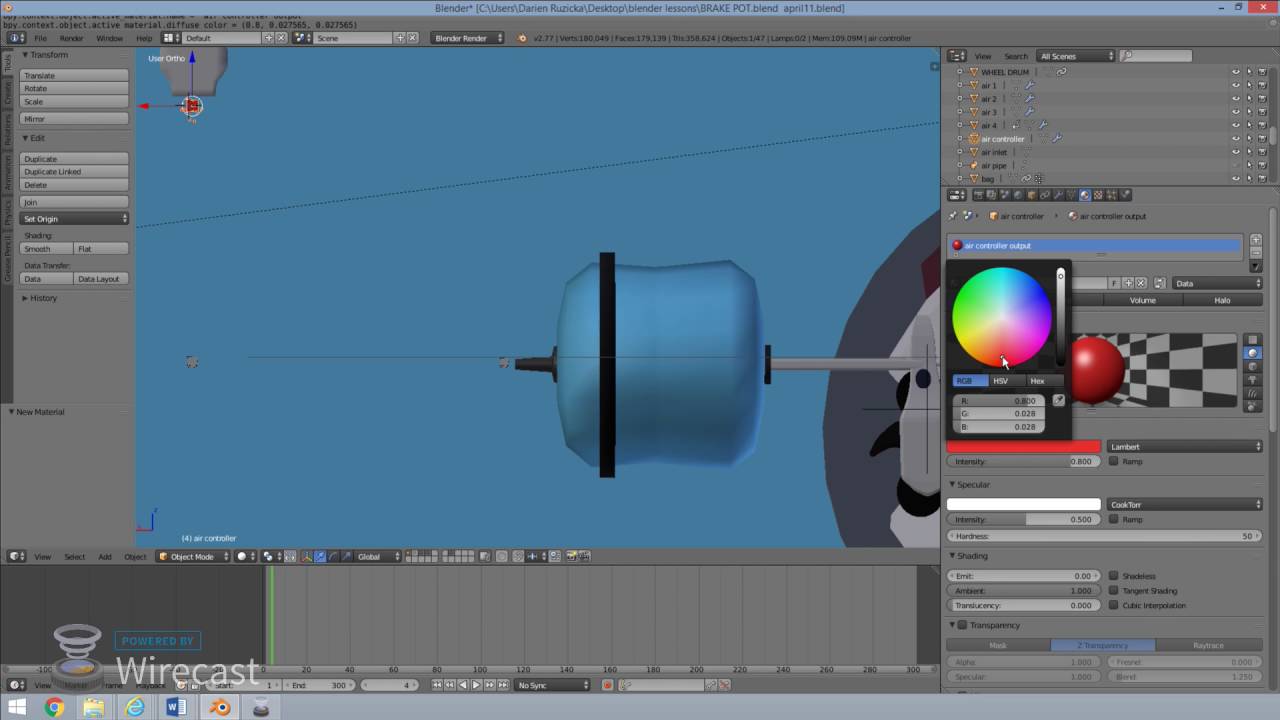Toggle selectability arrow for air controller

coord(1249,139)
